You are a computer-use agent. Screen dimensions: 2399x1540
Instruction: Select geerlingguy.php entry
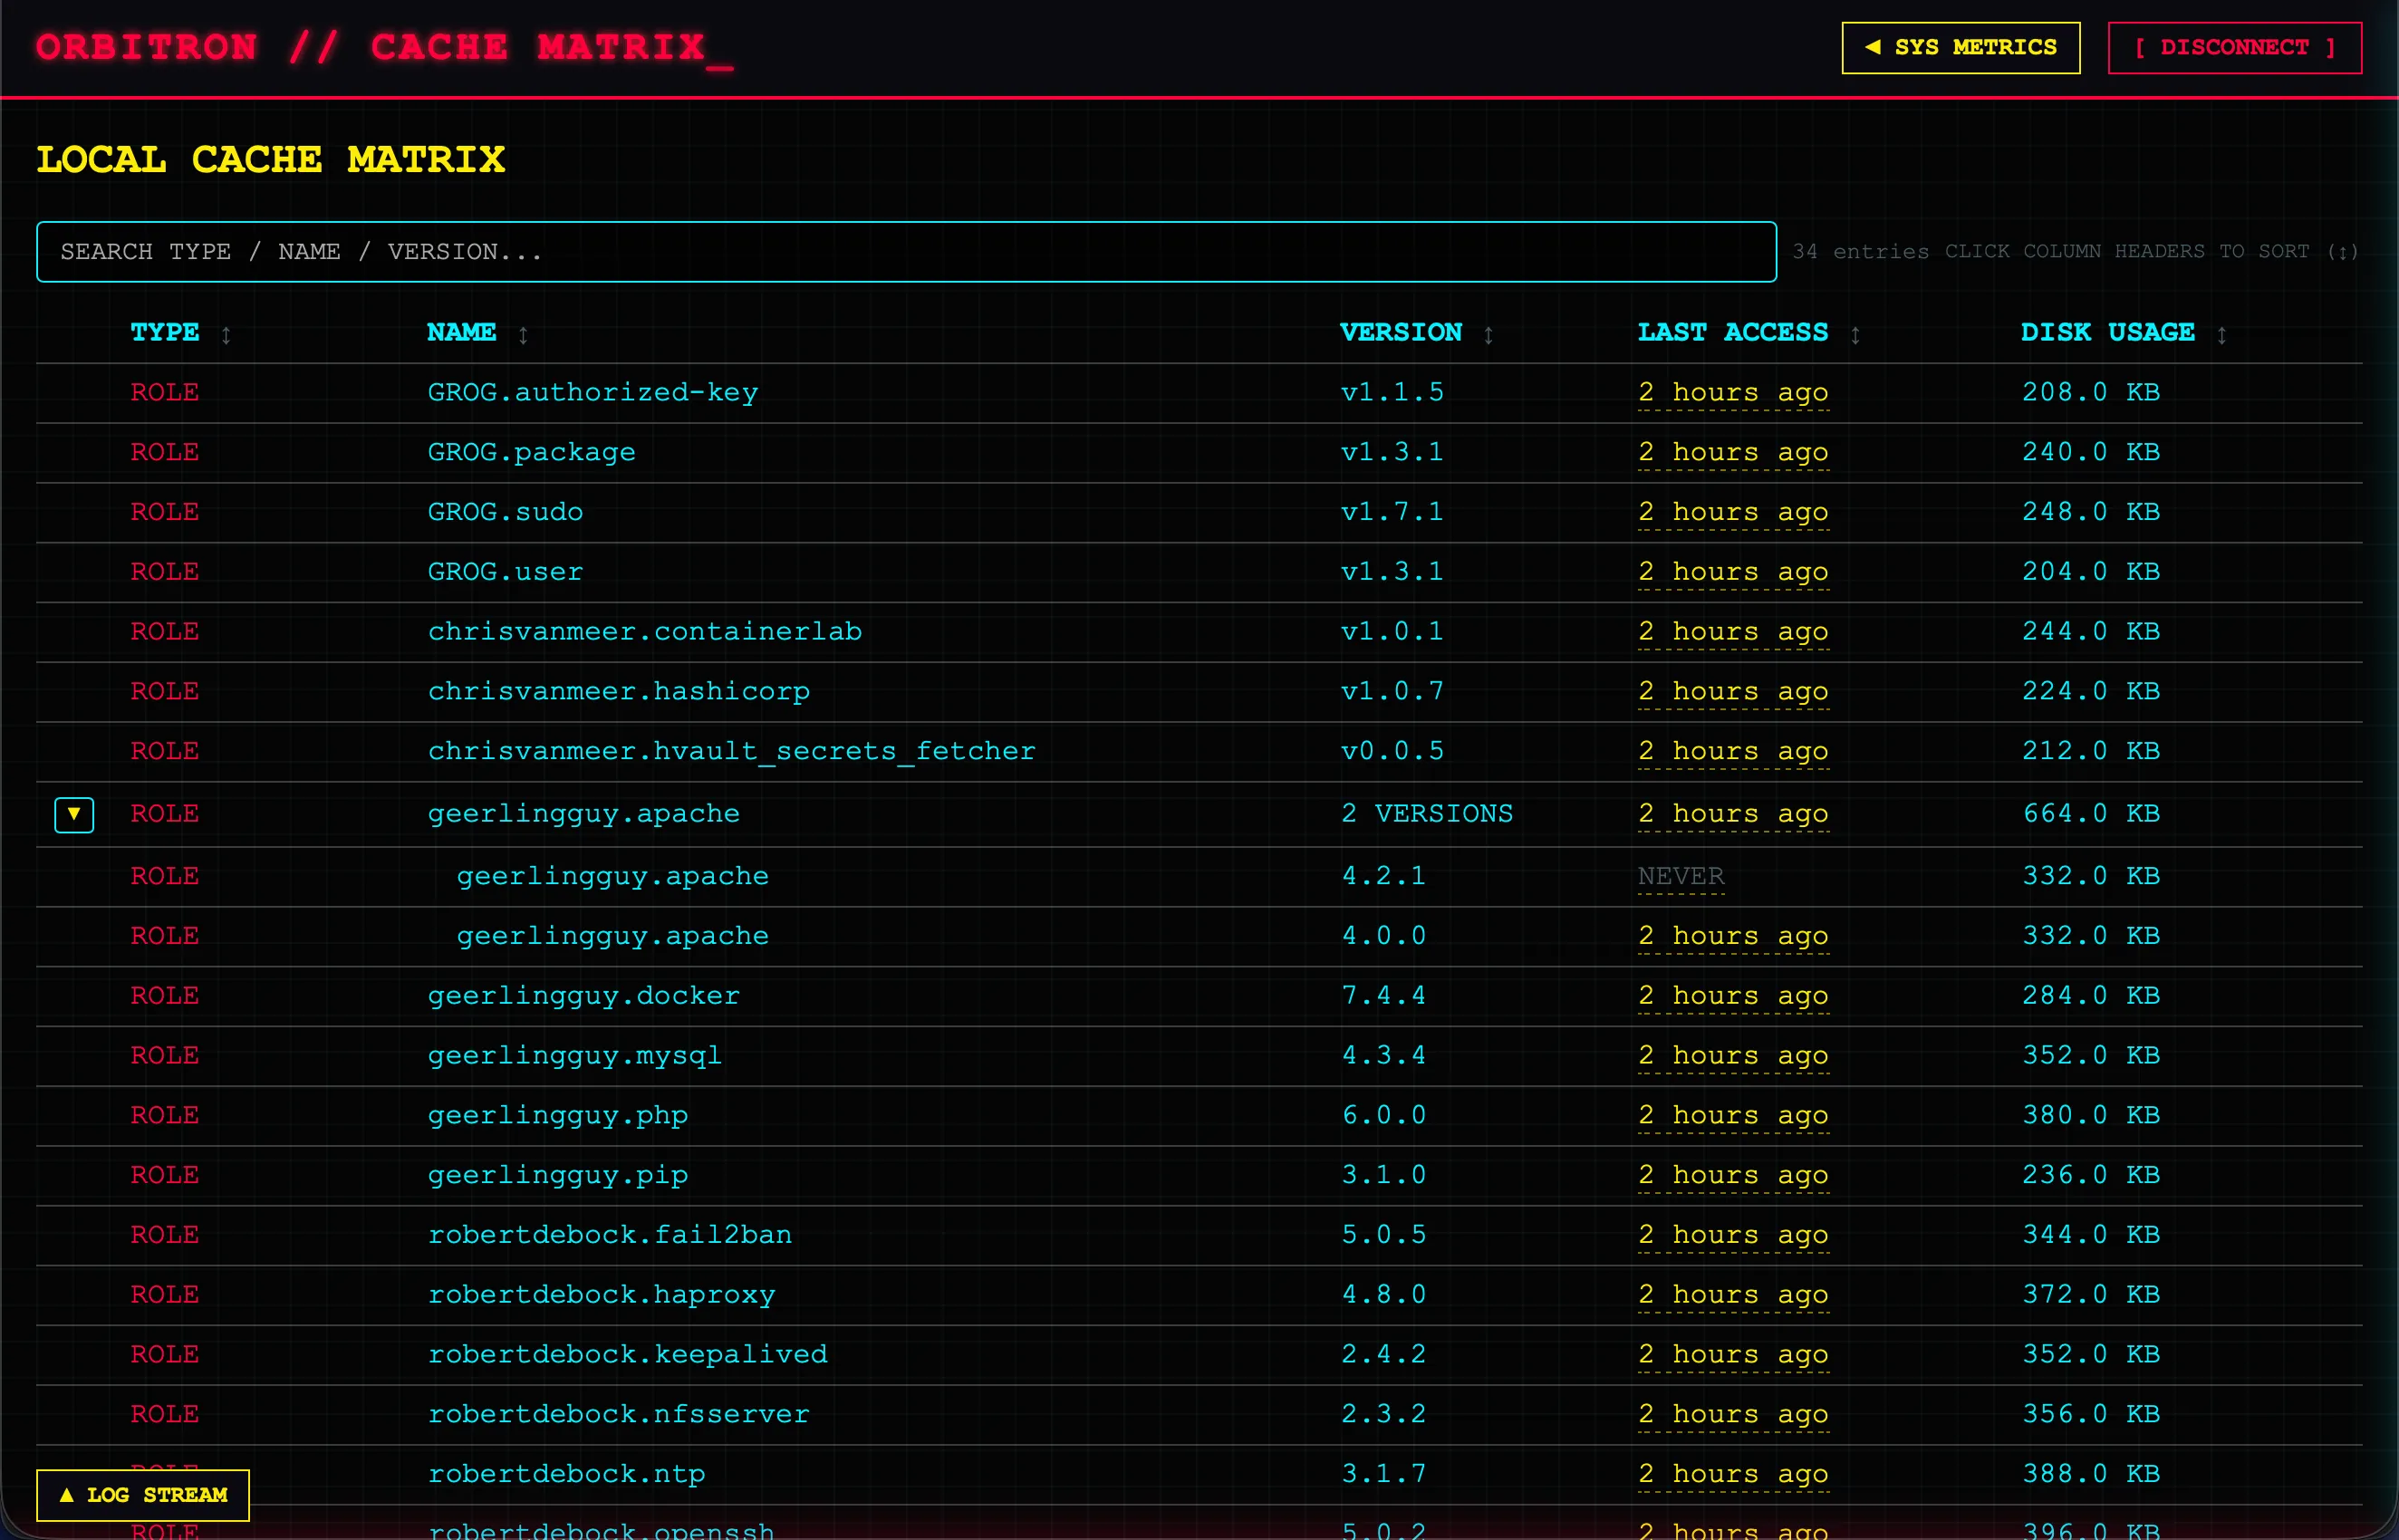click(557, 1115)
